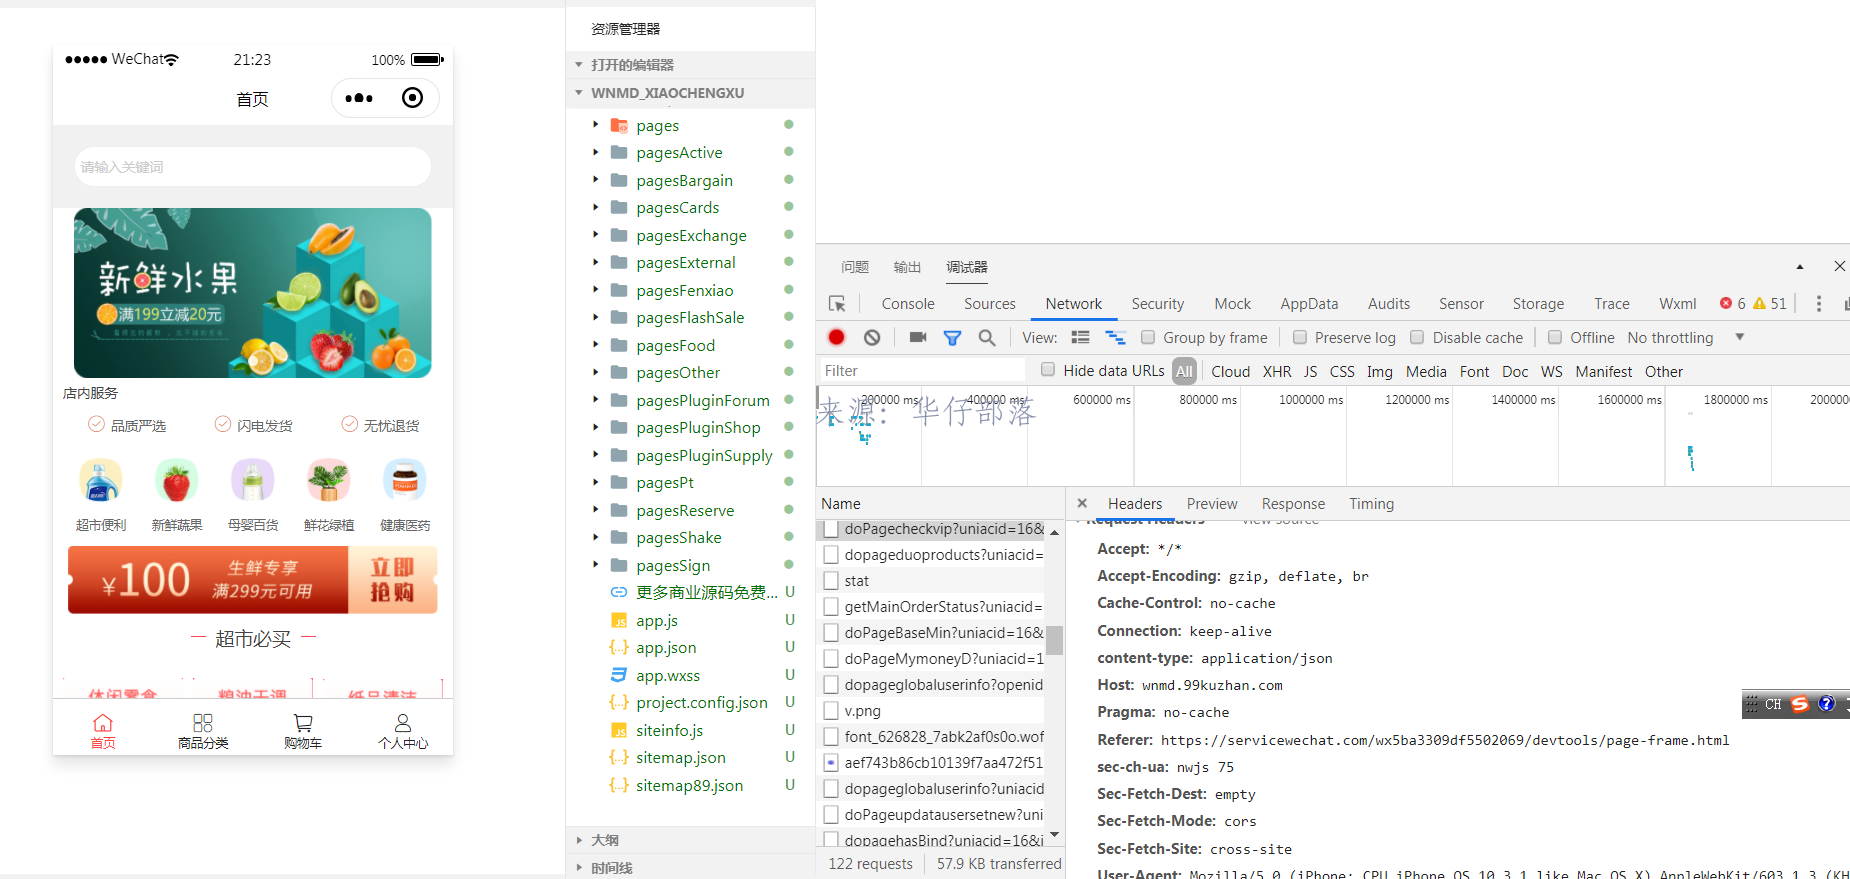Open the Timing tab
1850x879 pixels.
pos(1371,503)
